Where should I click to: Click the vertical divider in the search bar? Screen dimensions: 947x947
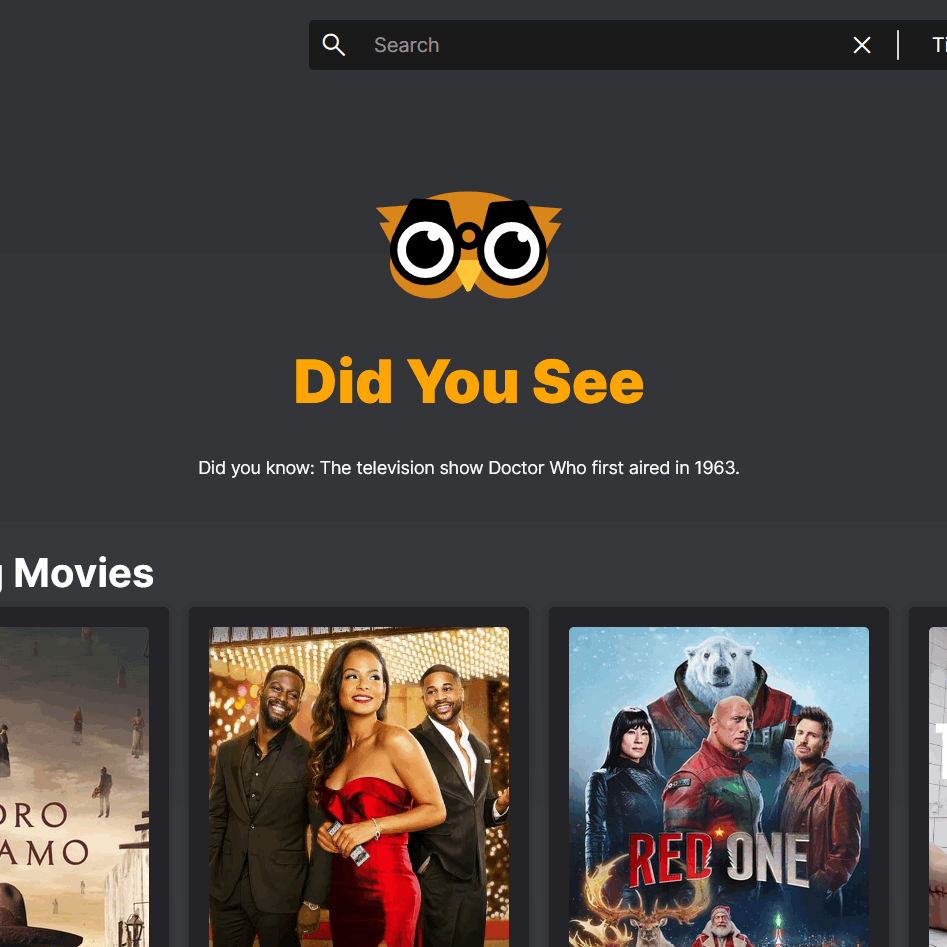(x=898, y=45)
